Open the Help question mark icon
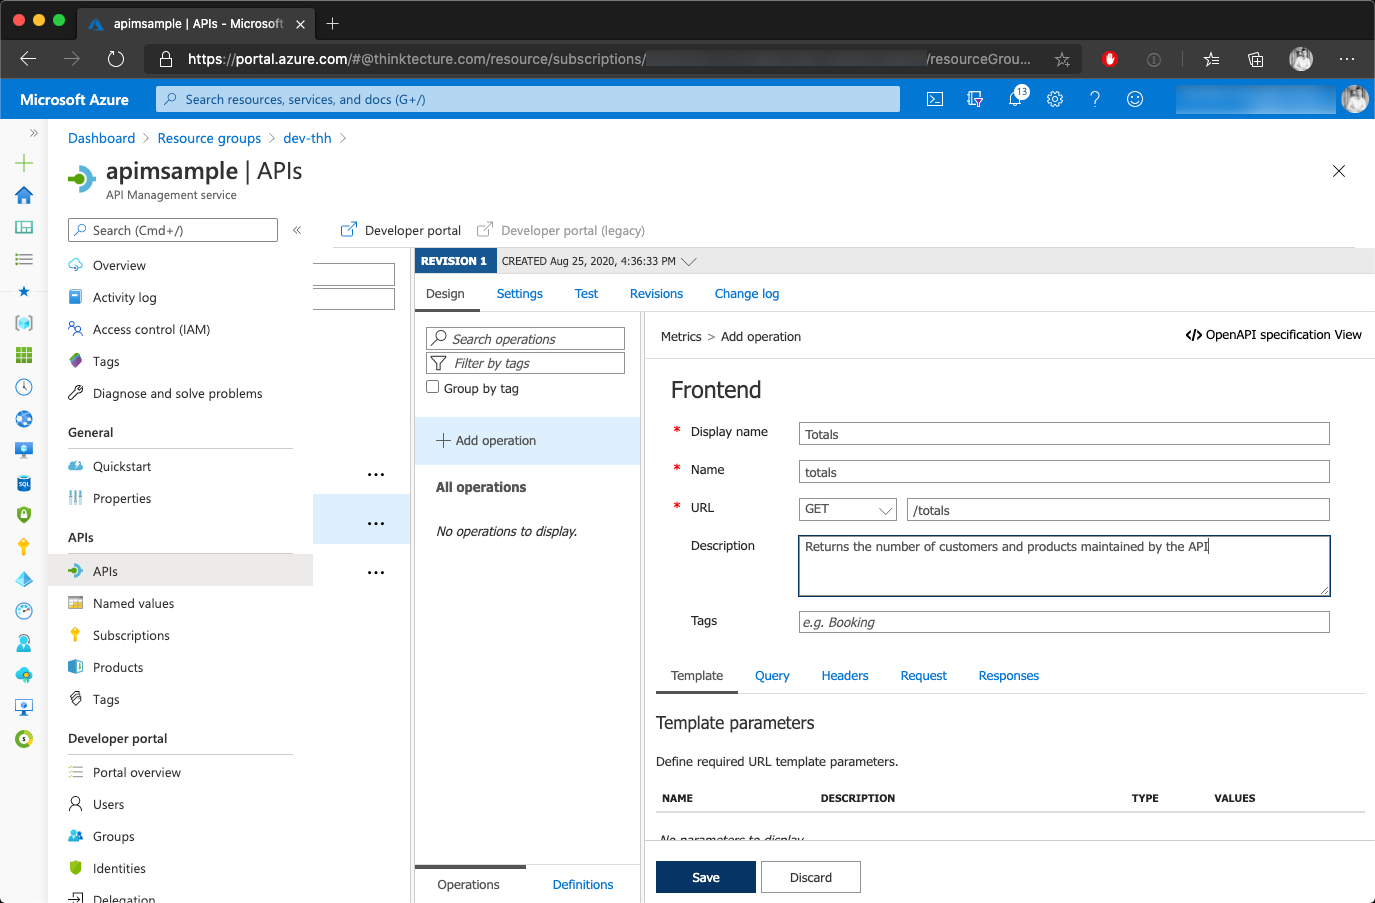The height and width of the screenshot is (903, 1375). click(1094, 98)
